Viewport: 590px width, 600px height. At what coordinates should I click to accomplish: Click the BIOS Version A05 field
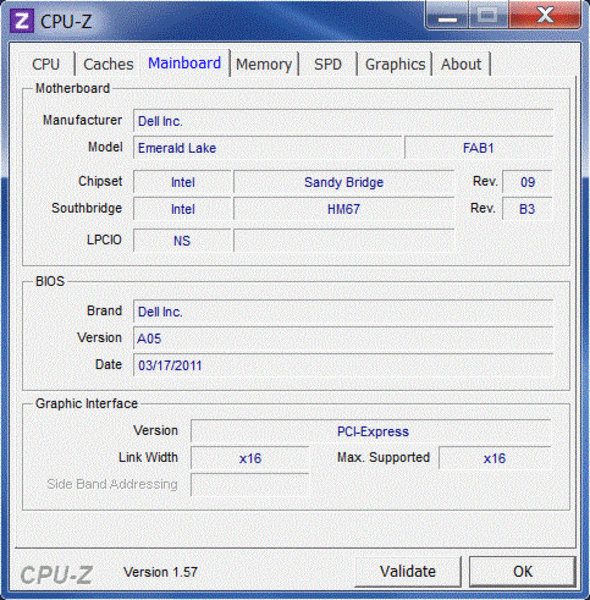[x=343, y=338]
